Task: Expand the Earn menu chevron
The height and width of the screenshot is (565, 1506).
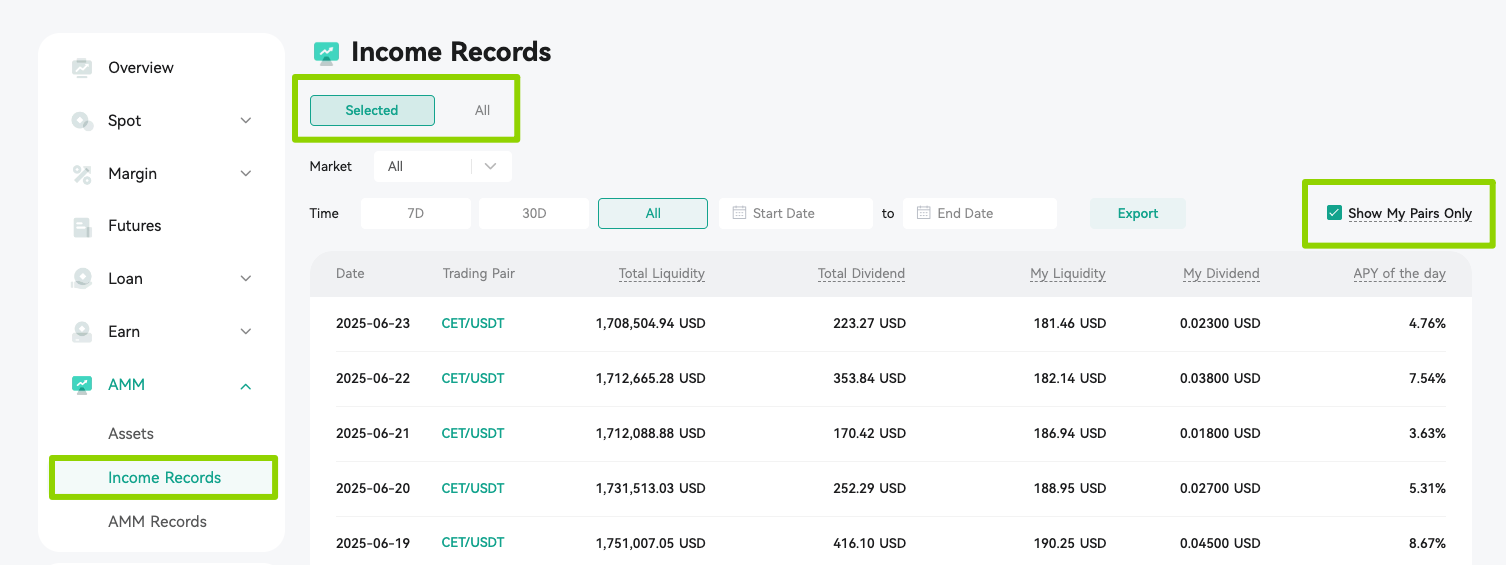Action: click(x=246, y=332)
